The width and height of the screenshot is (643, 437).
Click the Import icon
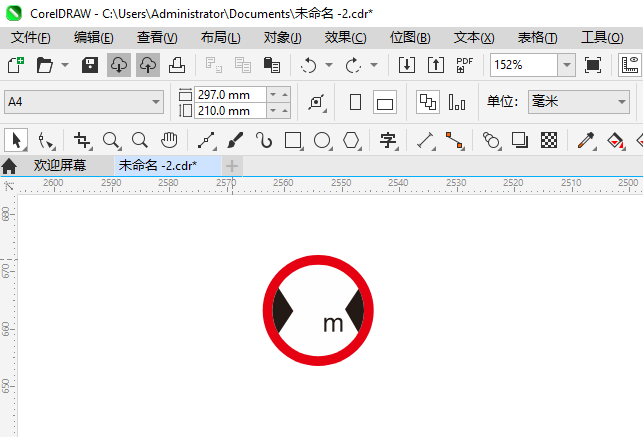[407, 65]
